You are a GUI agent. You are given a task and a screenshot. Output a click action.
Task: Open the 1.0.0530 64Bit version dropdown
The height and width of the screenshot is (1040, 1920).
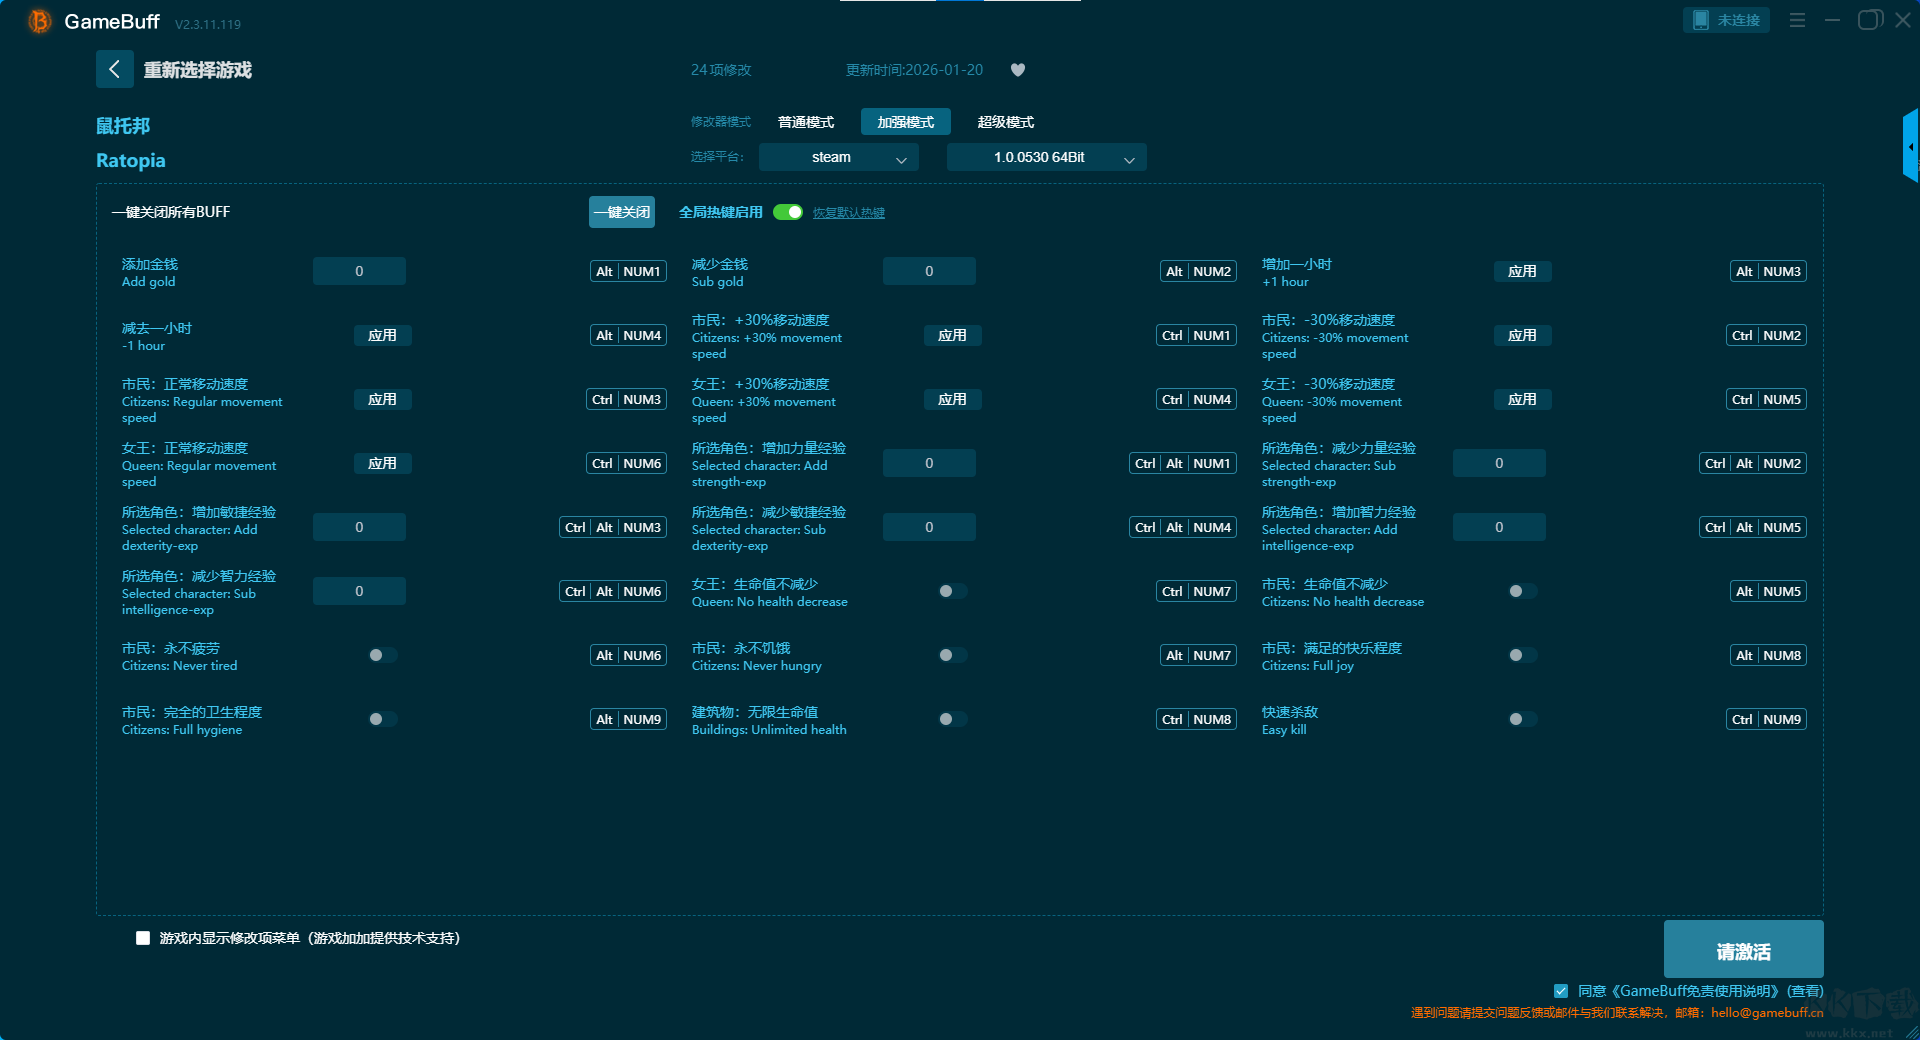(1046, 158)
